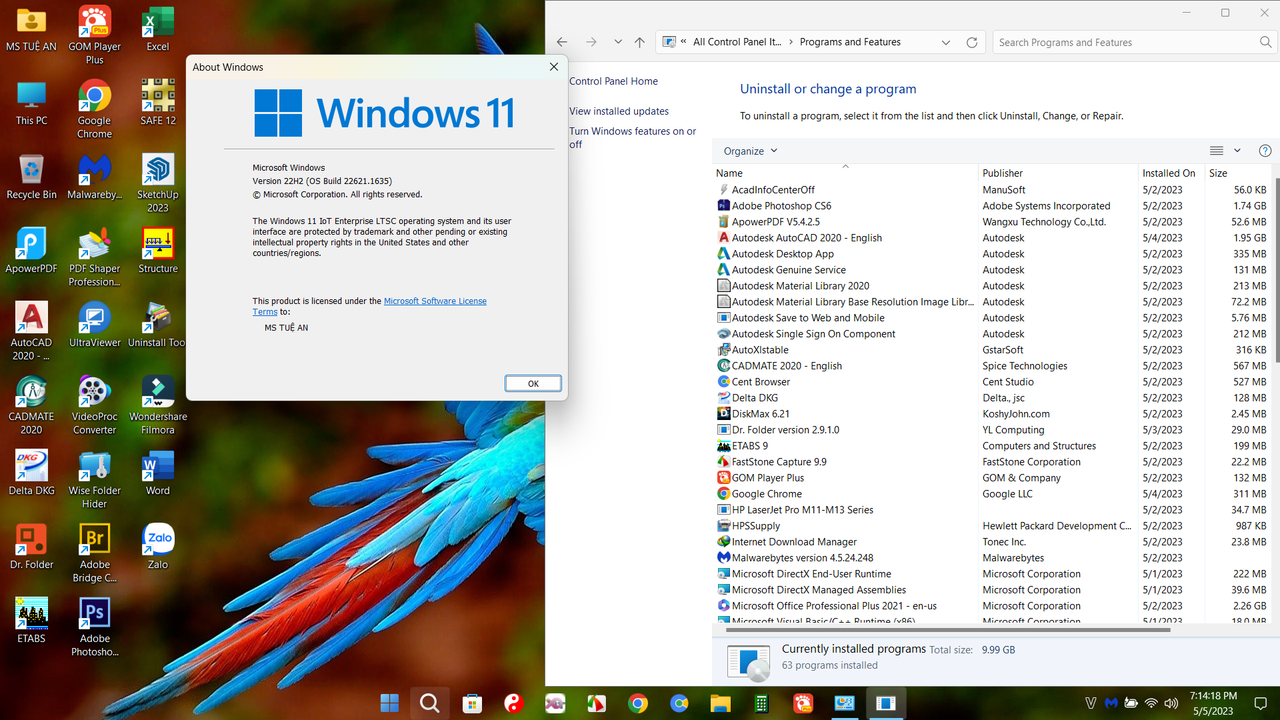
Task: Select the Zalo desktop shortcut
Action: click(158, 546)
